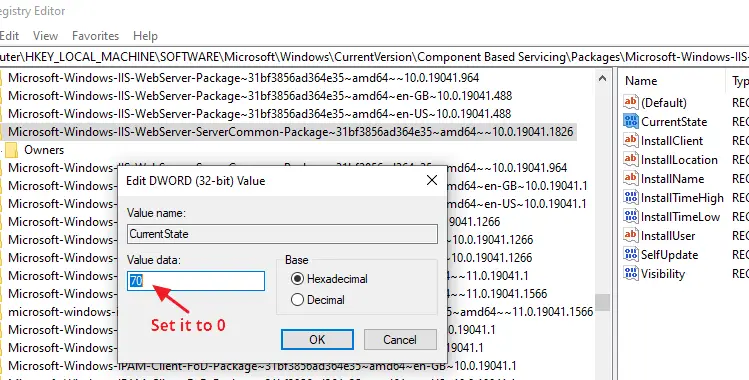This screenshot has width=749, height=380.
Task: Click the registry path address bar
Action: click(374, 57)
